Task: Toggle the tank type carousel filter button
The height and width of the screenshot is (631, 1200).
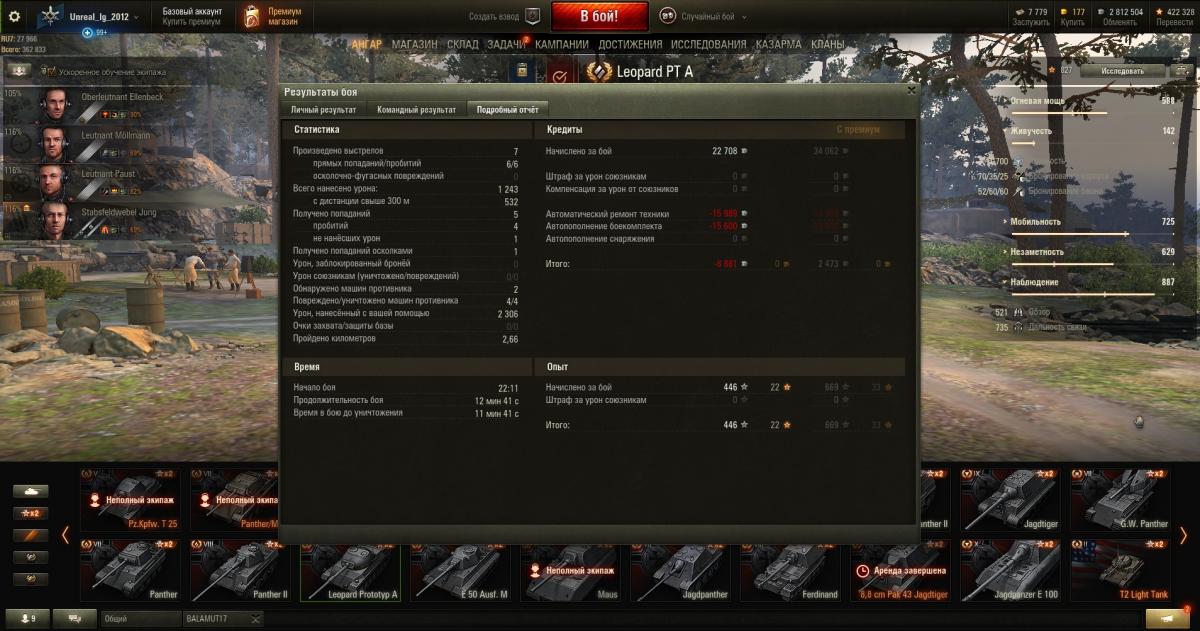Action: [x=31, y=491]
